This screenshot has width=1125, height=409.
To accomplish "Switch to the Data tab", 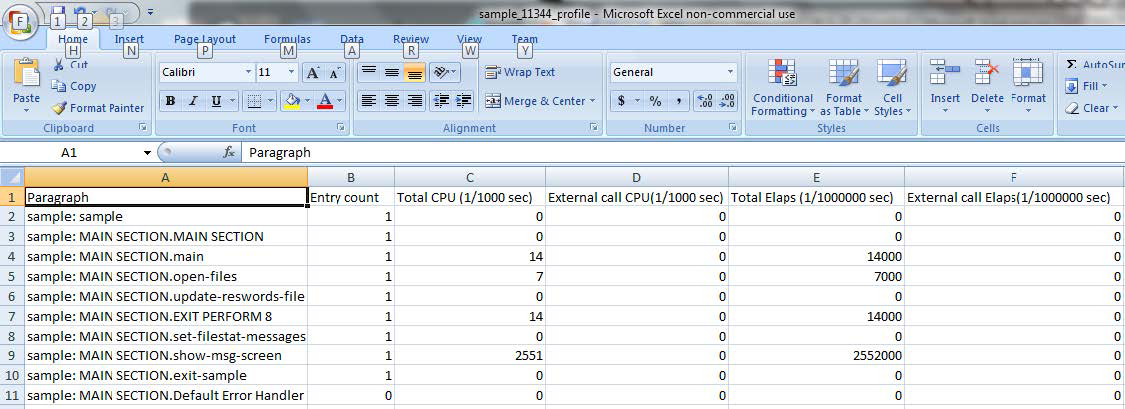I will (x=352, y=39).
